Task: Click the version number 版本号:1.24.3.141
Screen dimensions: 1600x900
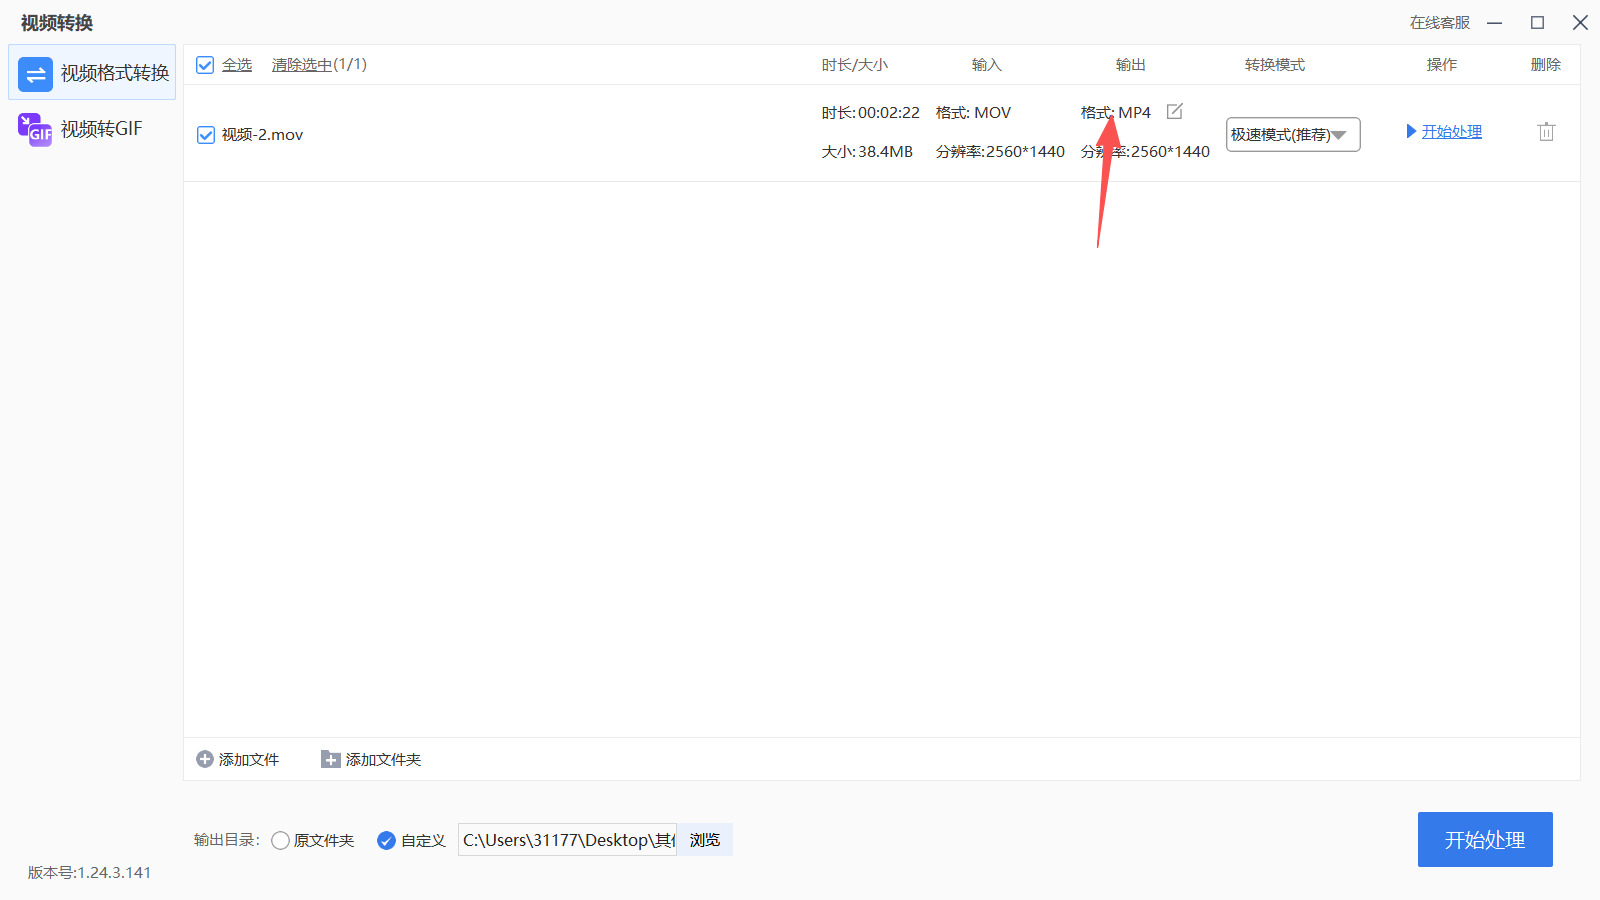Action: coord(90,873)
